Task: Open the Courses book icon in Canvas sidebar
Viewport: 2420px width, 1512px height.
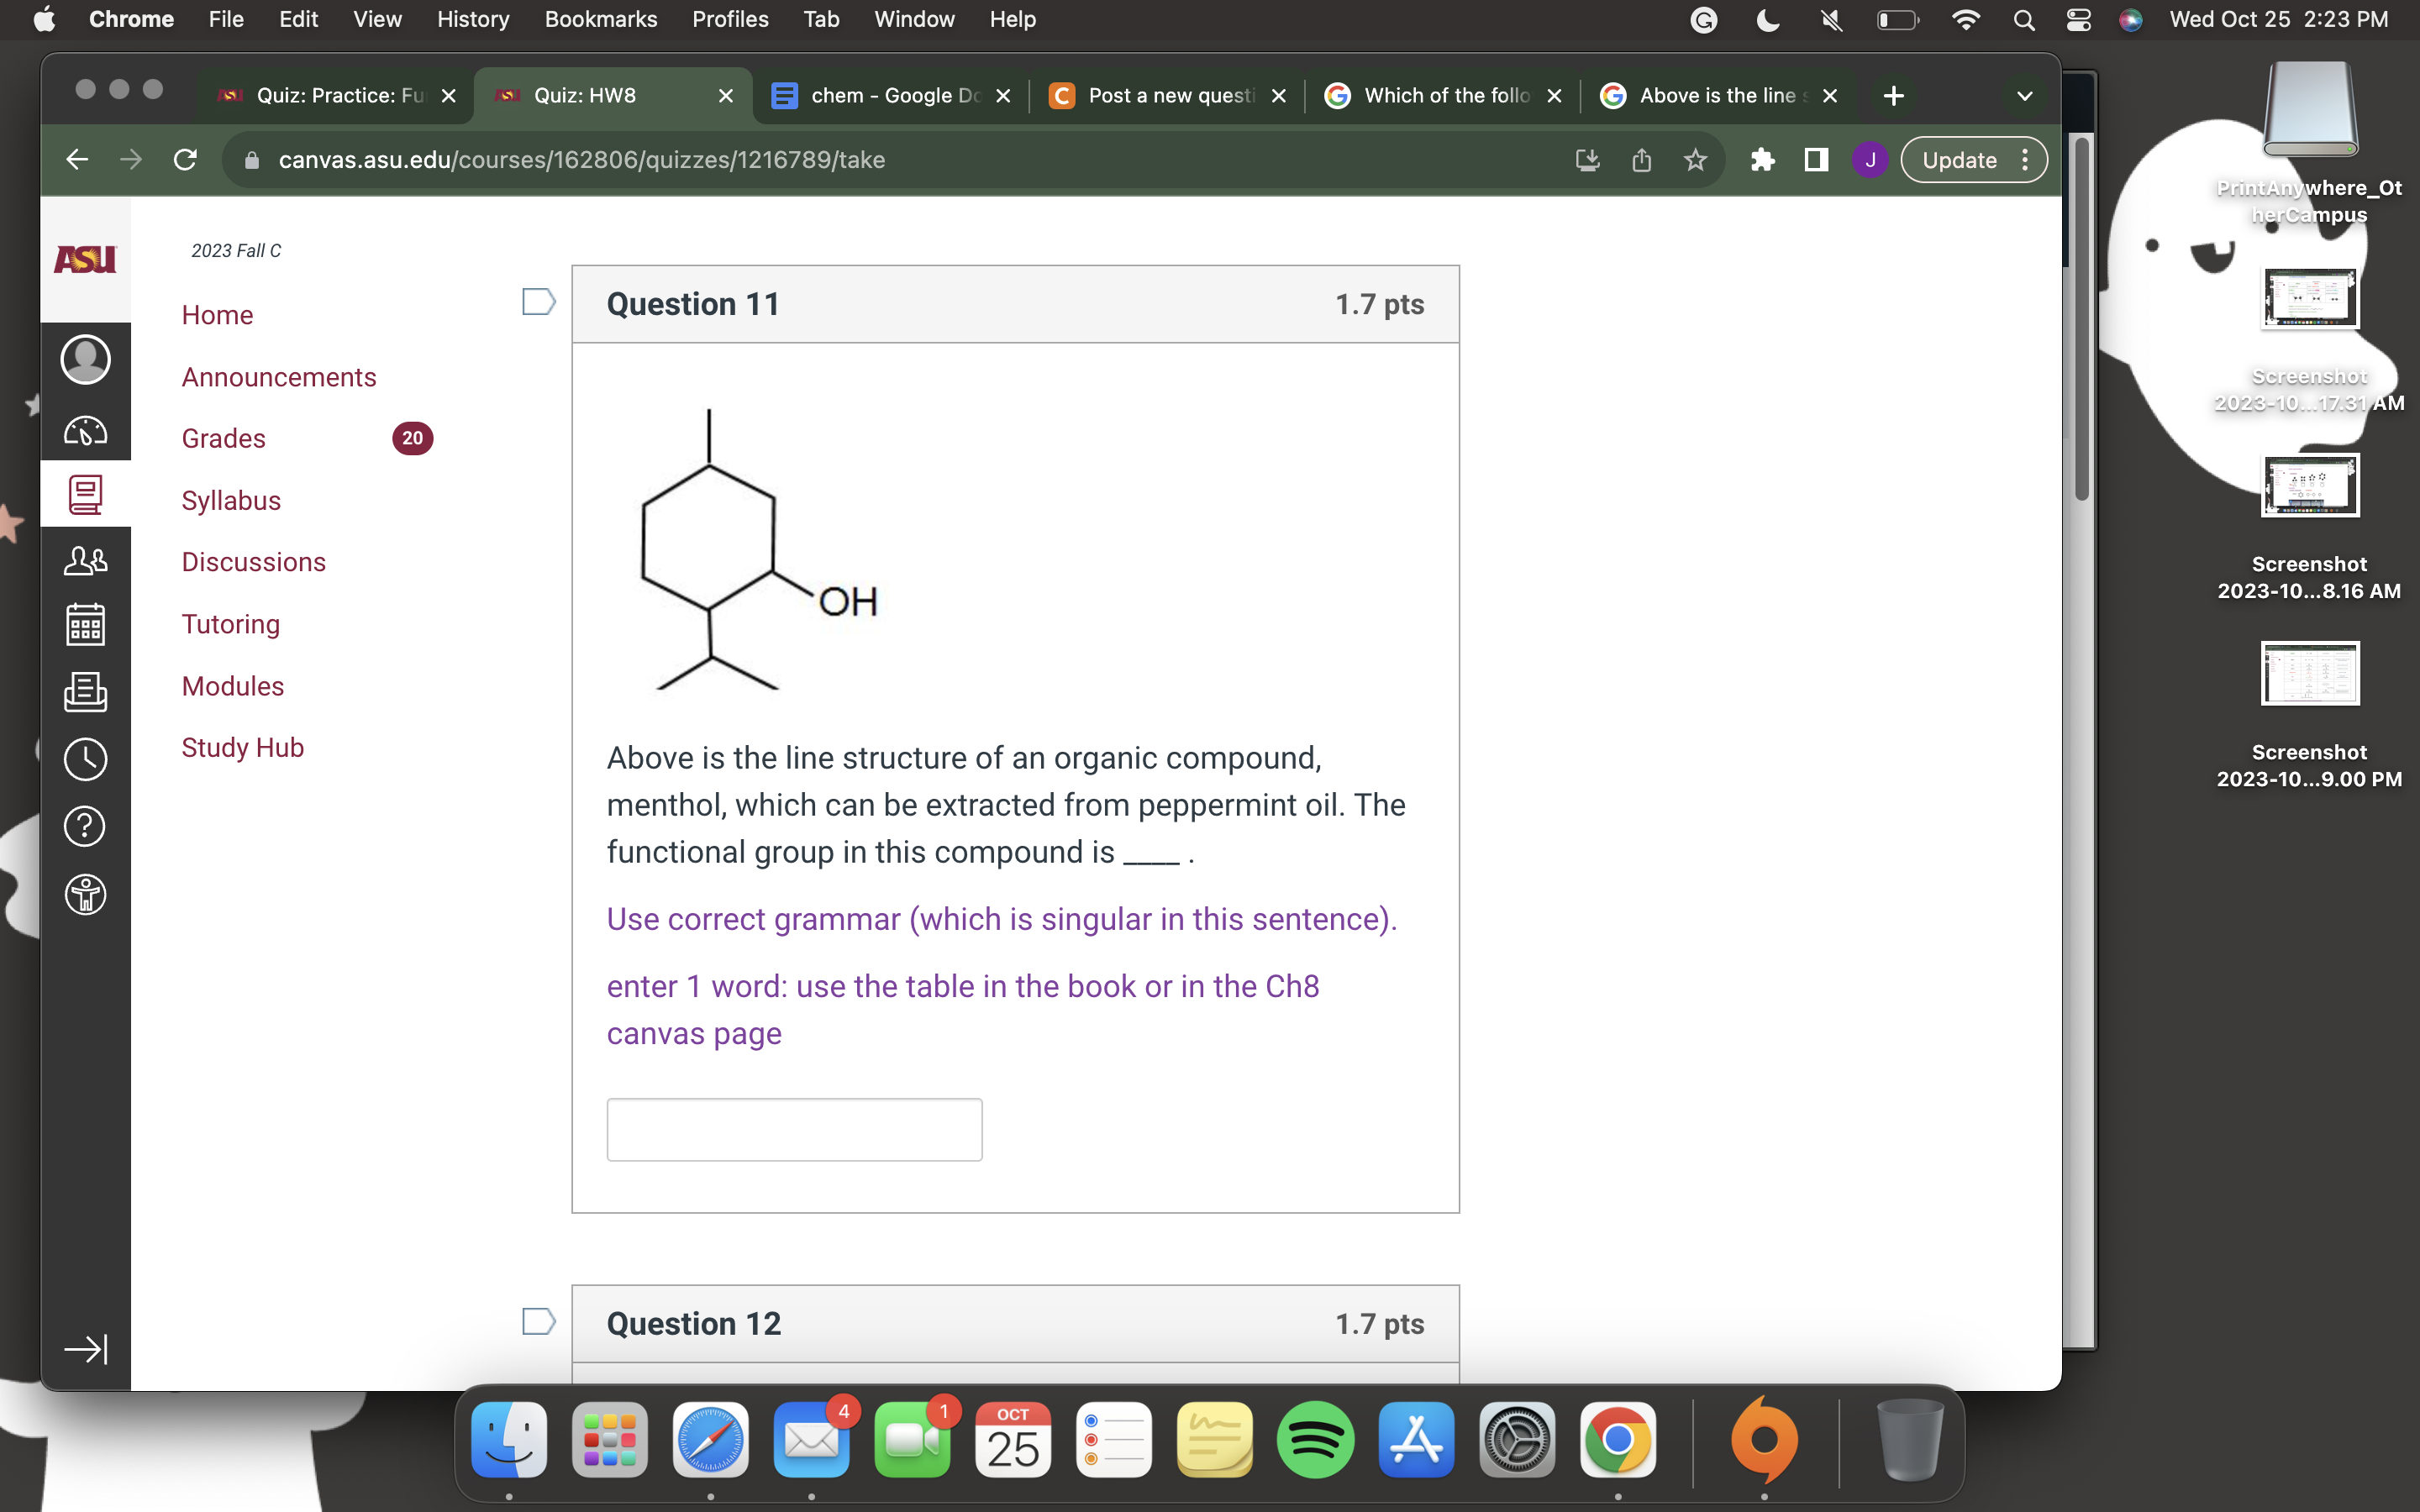Action: (x=85, y=493)
